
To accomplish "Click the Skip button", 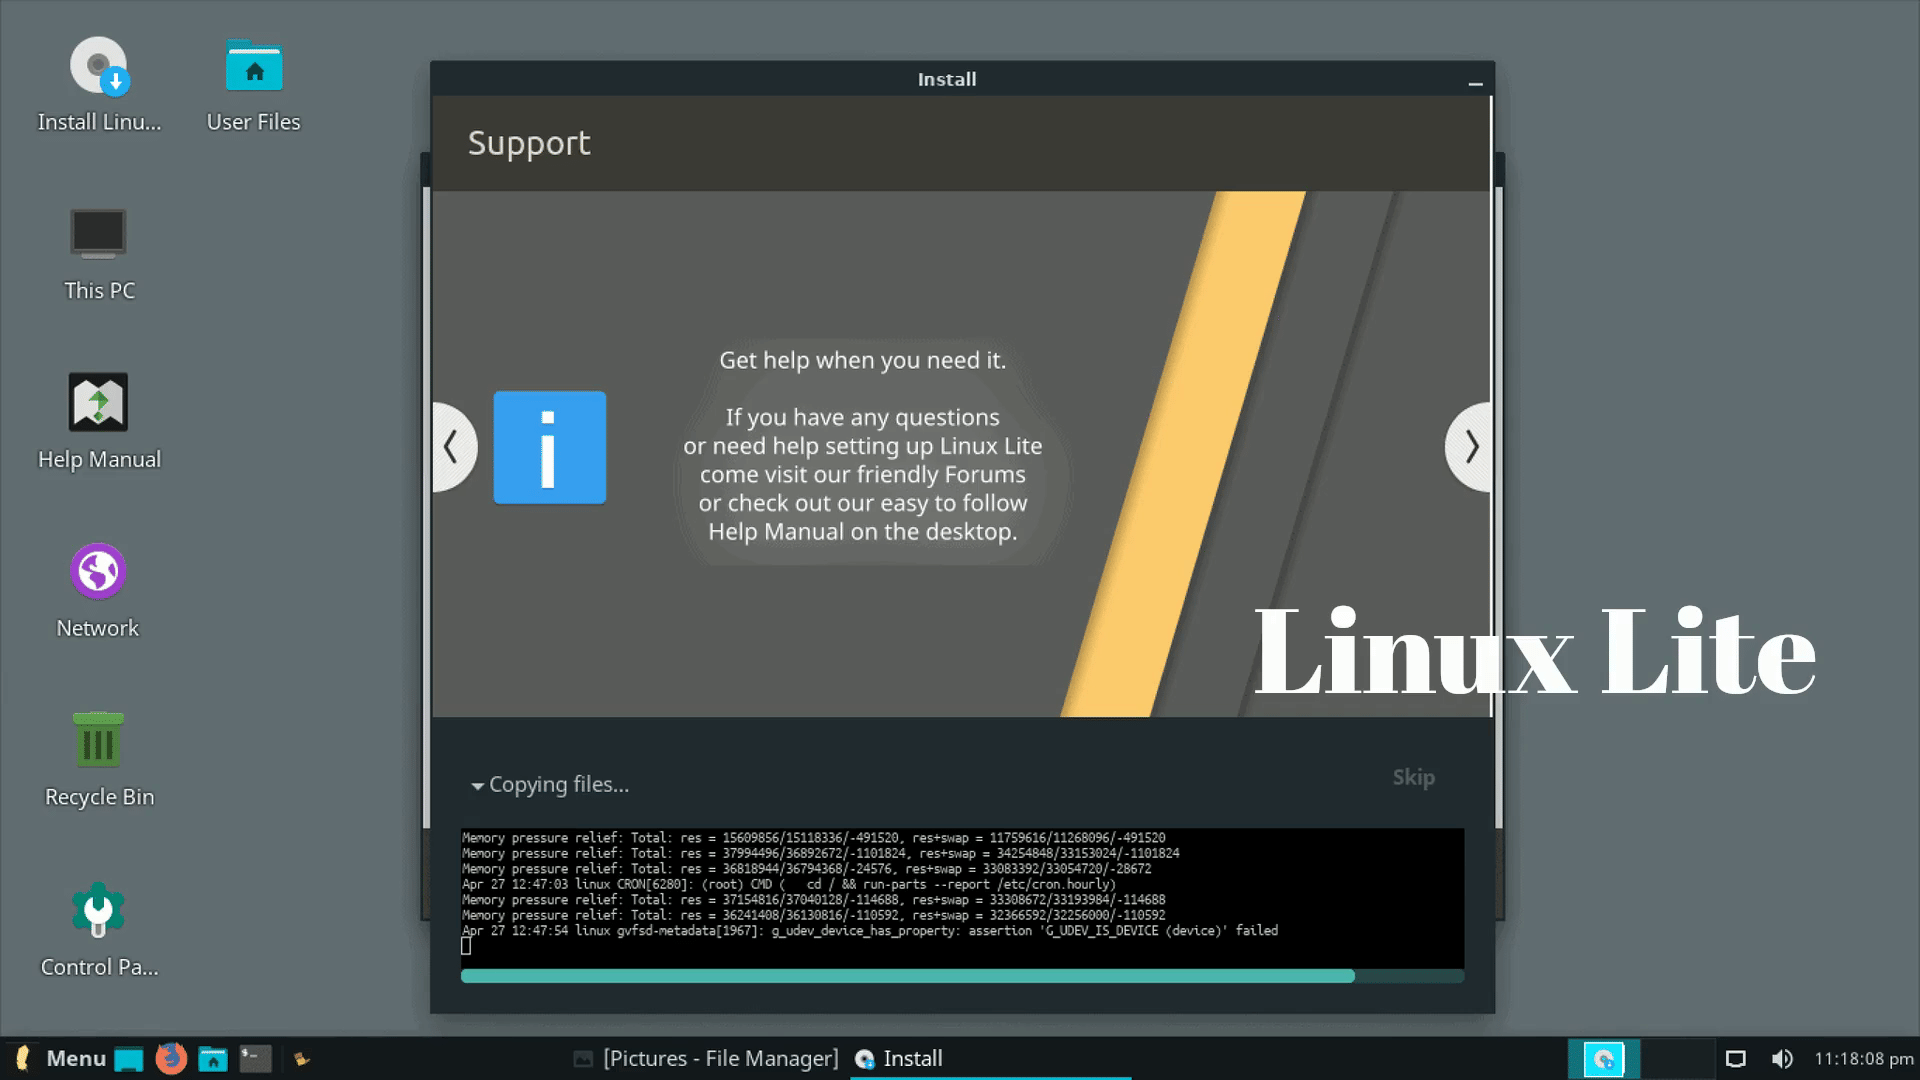I will pyautogui.click(x=1413, y=777).
